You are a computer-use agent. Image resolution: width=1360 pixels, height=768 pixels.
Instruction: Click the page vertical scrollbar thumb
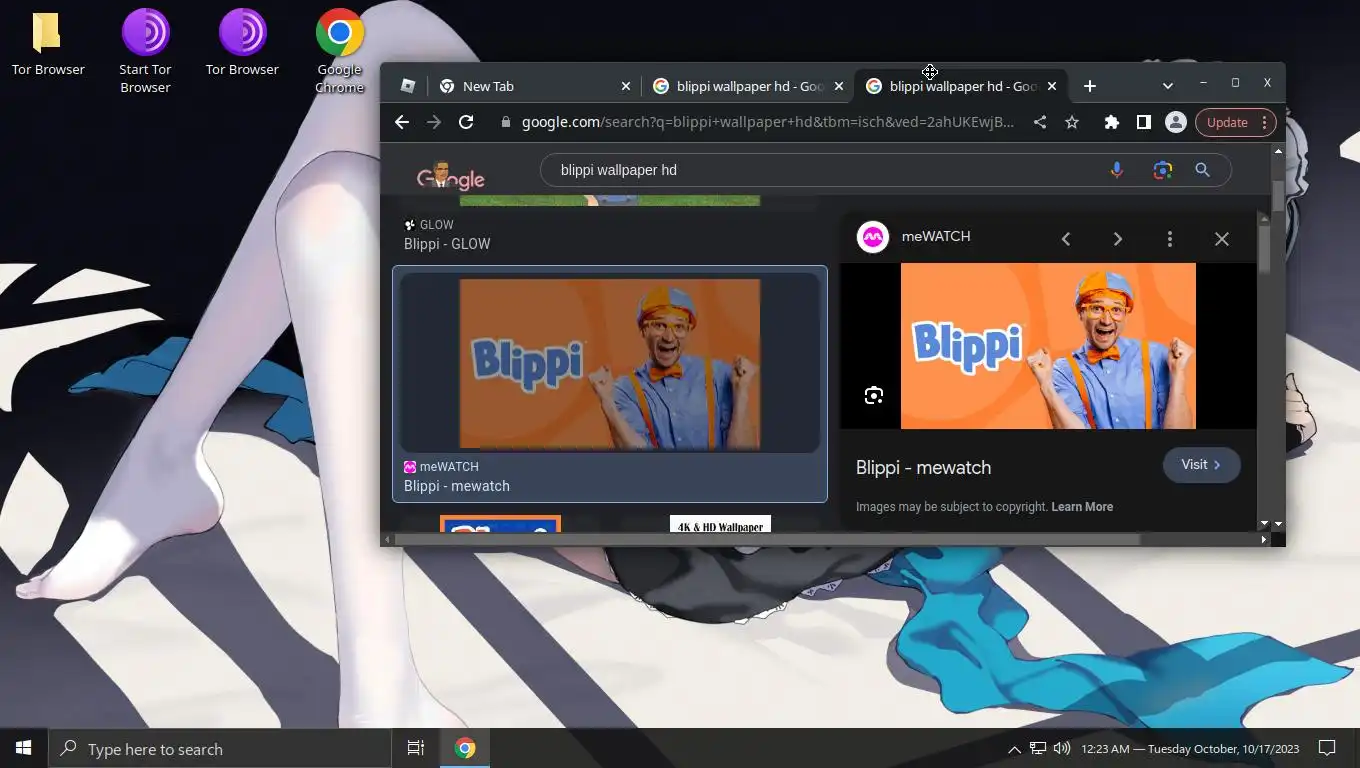coord(1278,195)
